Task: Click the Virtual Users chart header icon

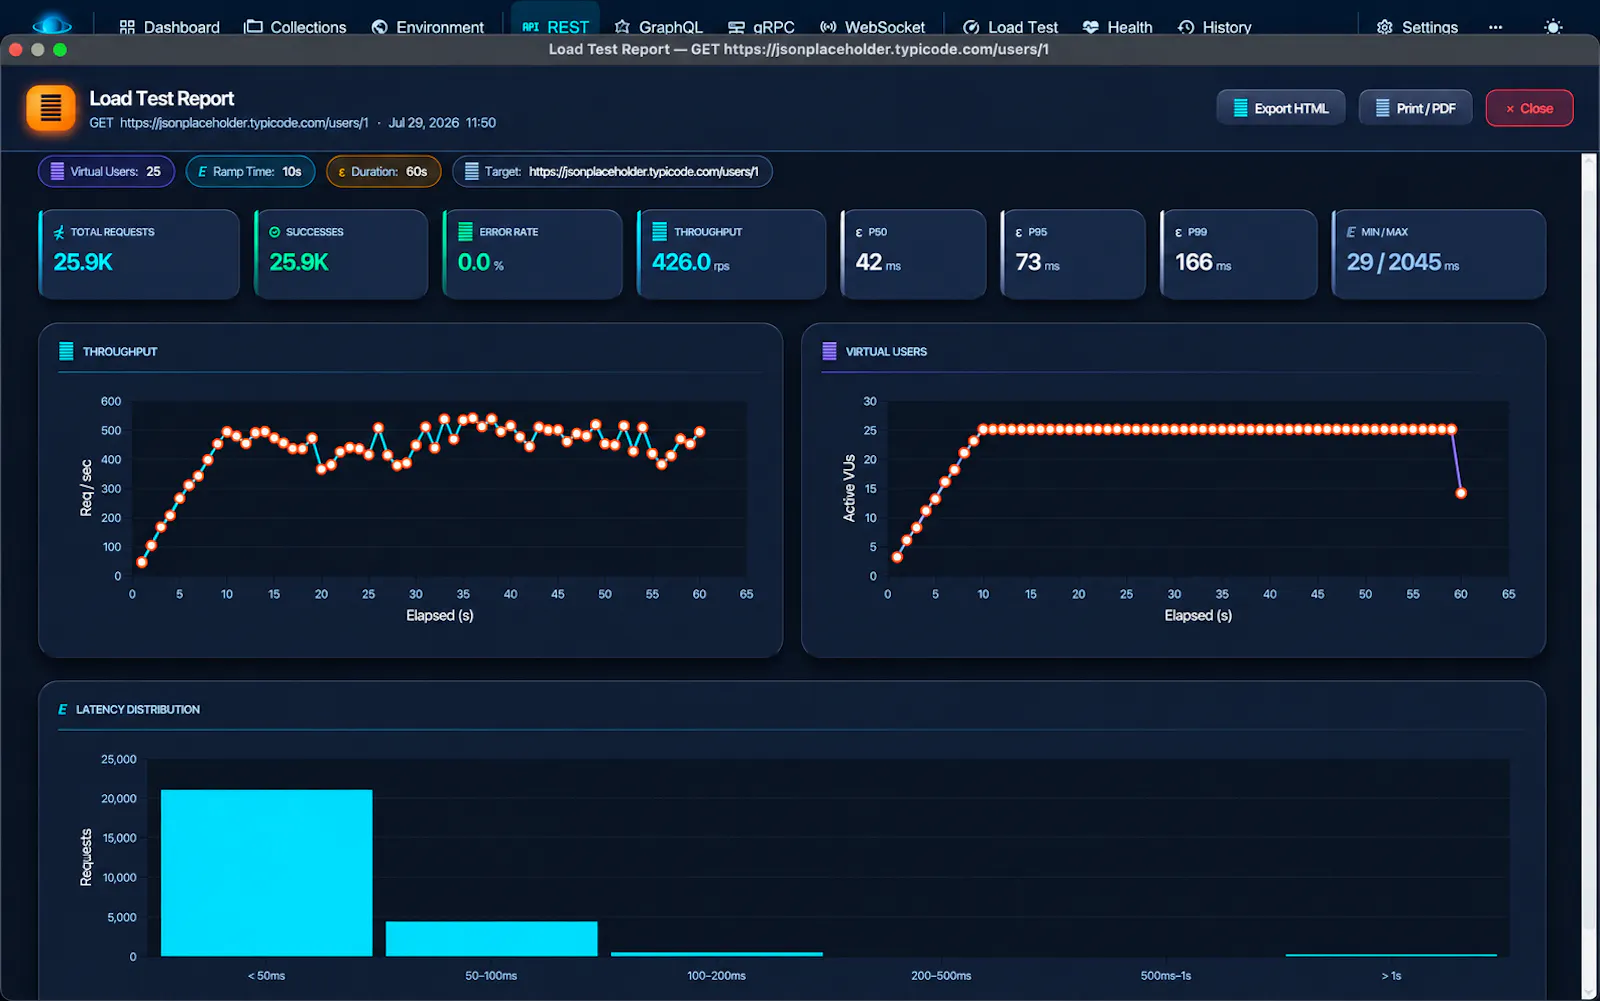Action: point(829,351)
